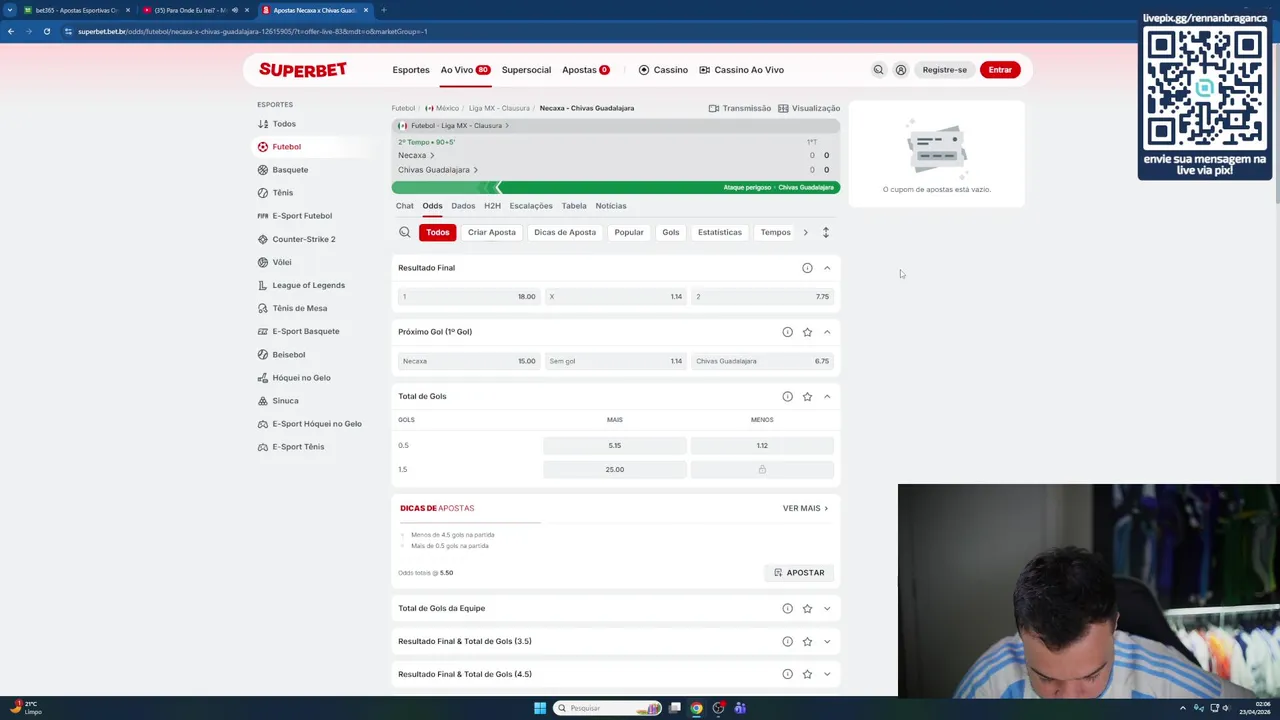Click the red Entrar button

click(x=1000, y=70)
